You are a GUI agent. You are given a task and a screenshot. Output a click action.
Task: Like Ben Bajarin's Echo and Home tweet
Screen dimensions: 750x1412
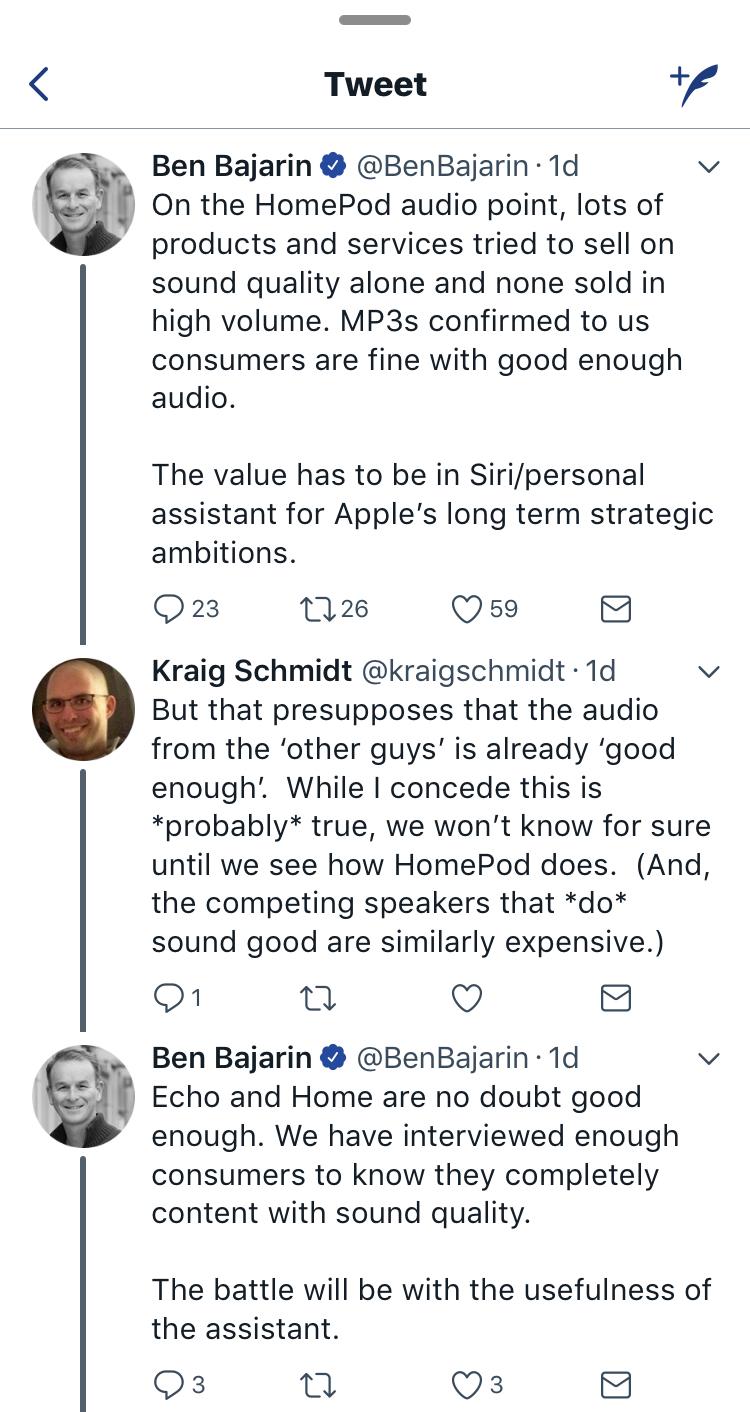pos(467,1385)
